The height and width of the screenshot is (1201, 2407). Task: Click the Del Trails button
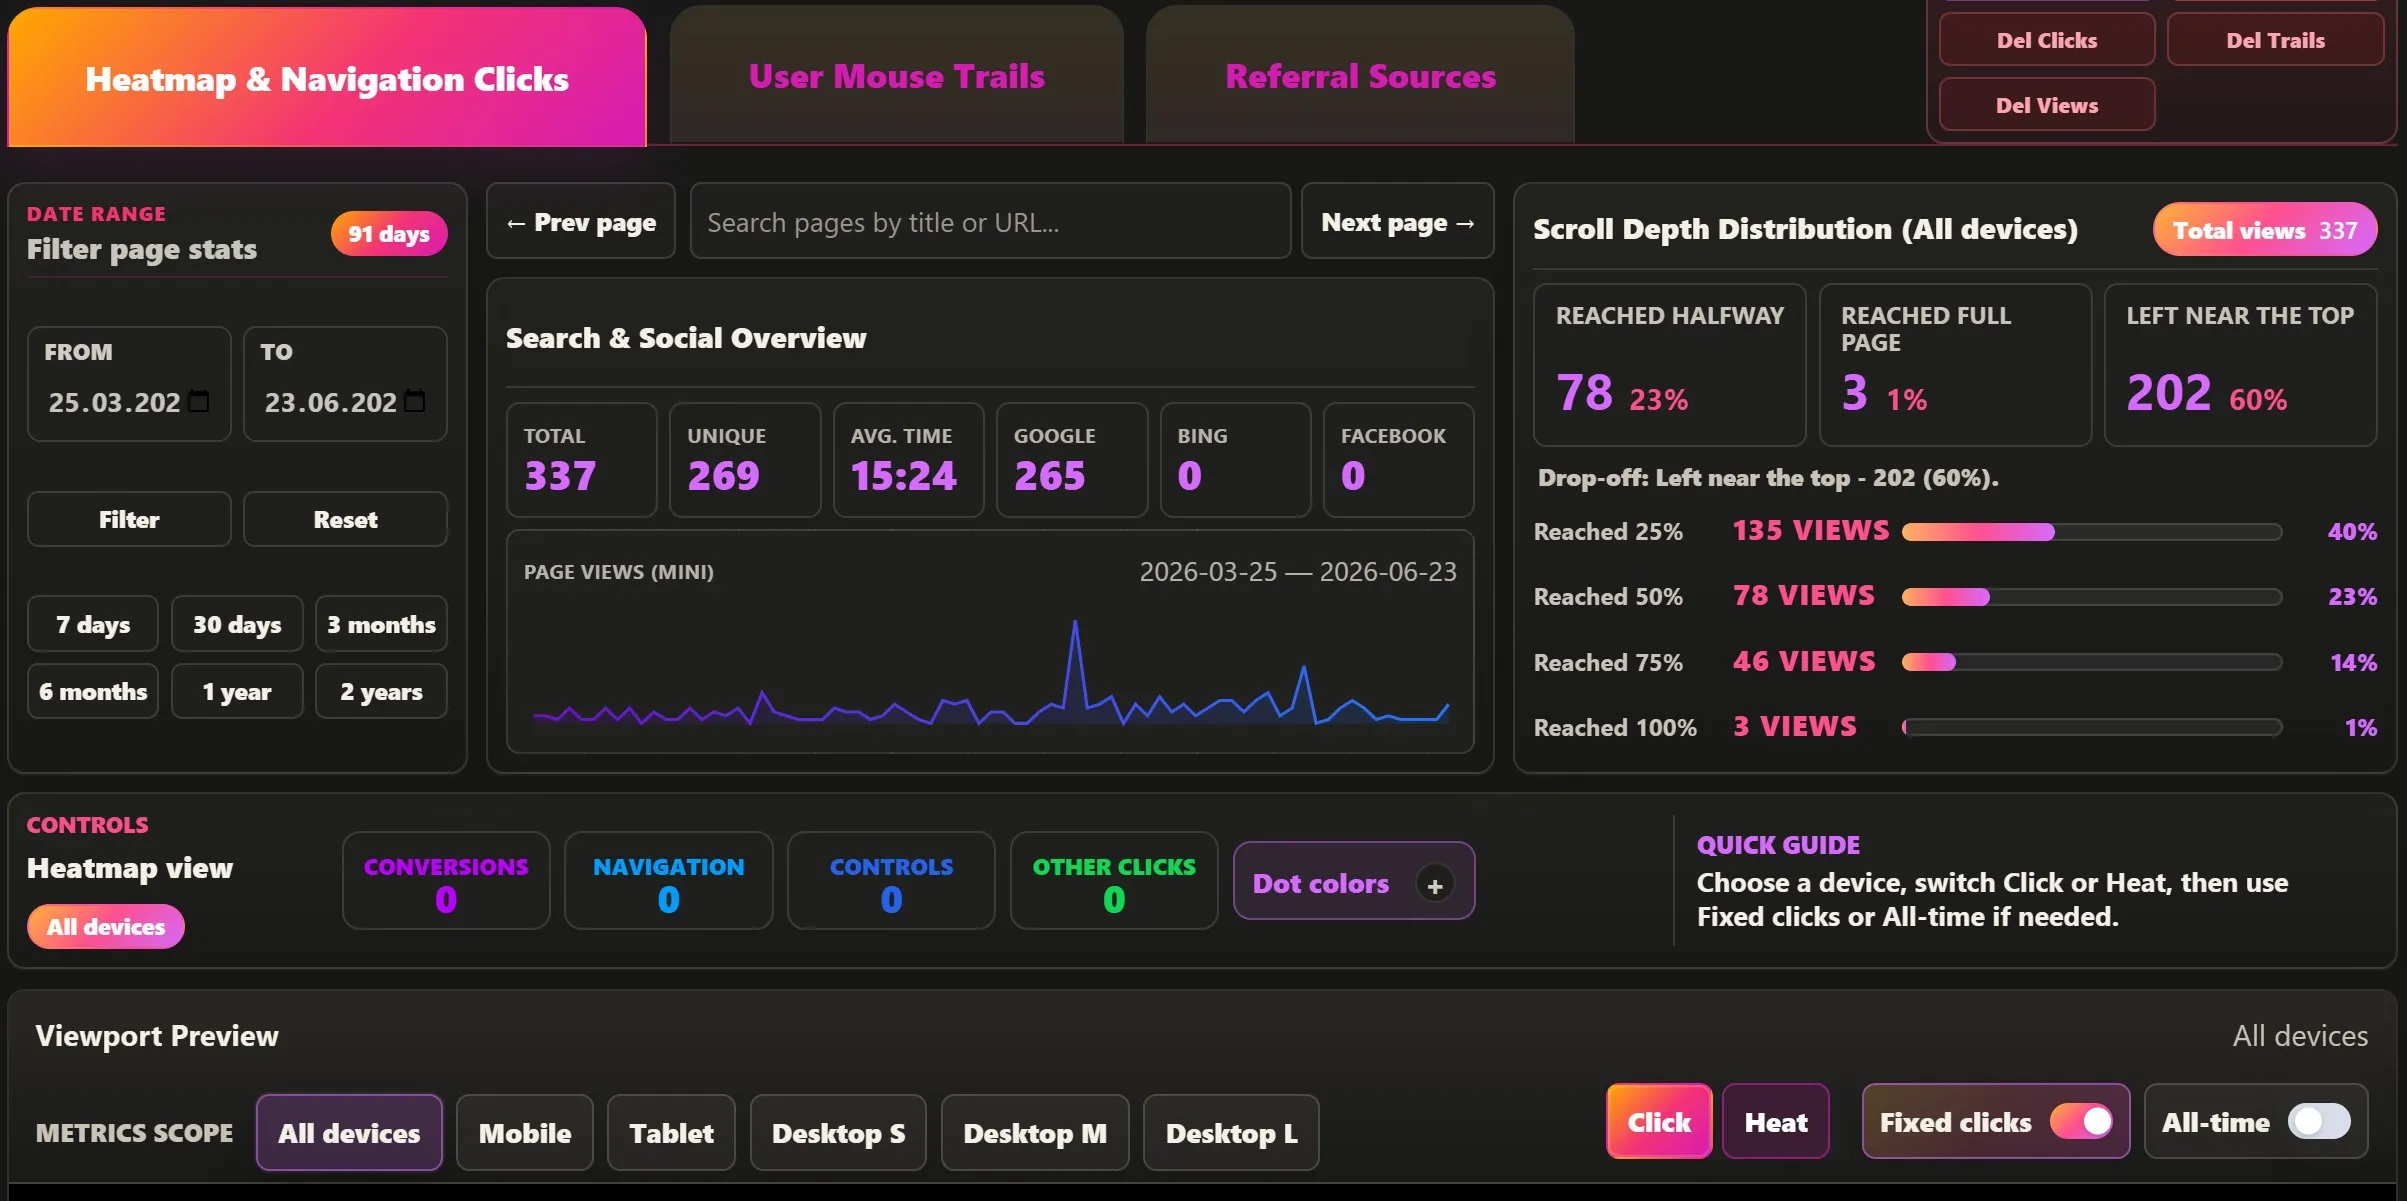pos(2275,40)
